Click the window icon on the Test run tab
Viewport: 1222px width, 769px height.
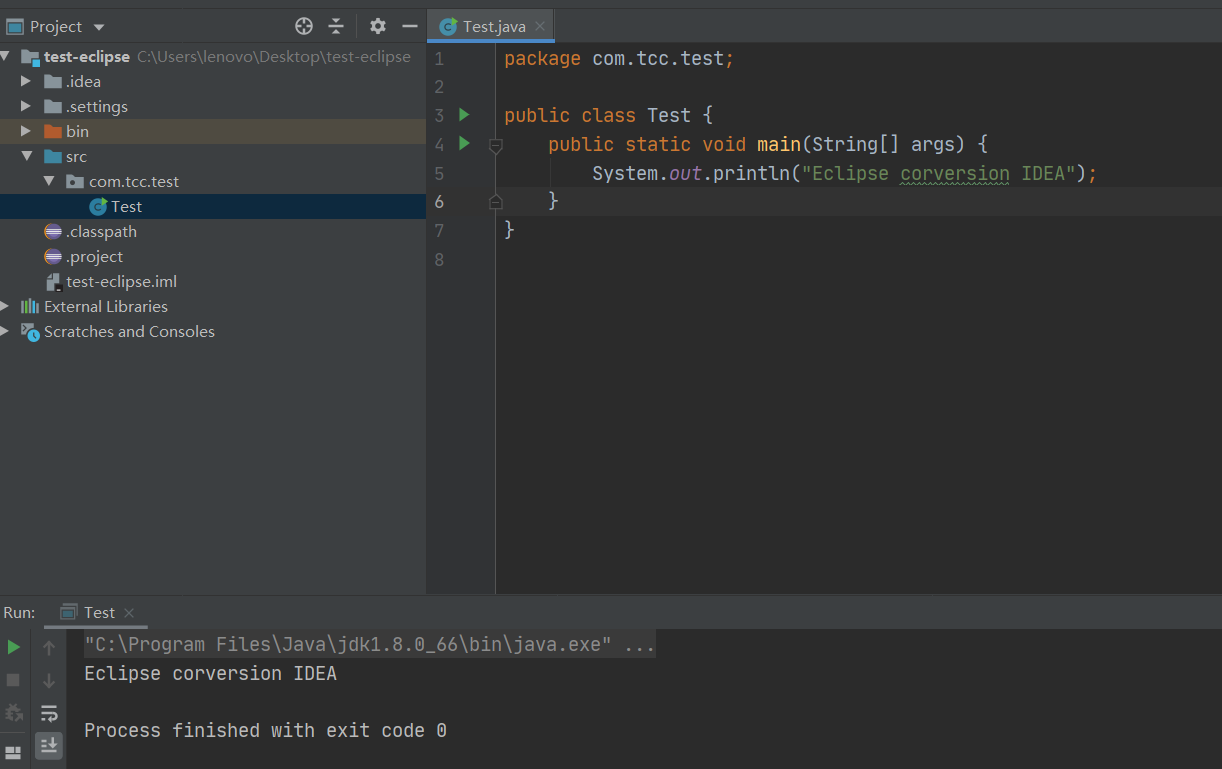(69, 612)
